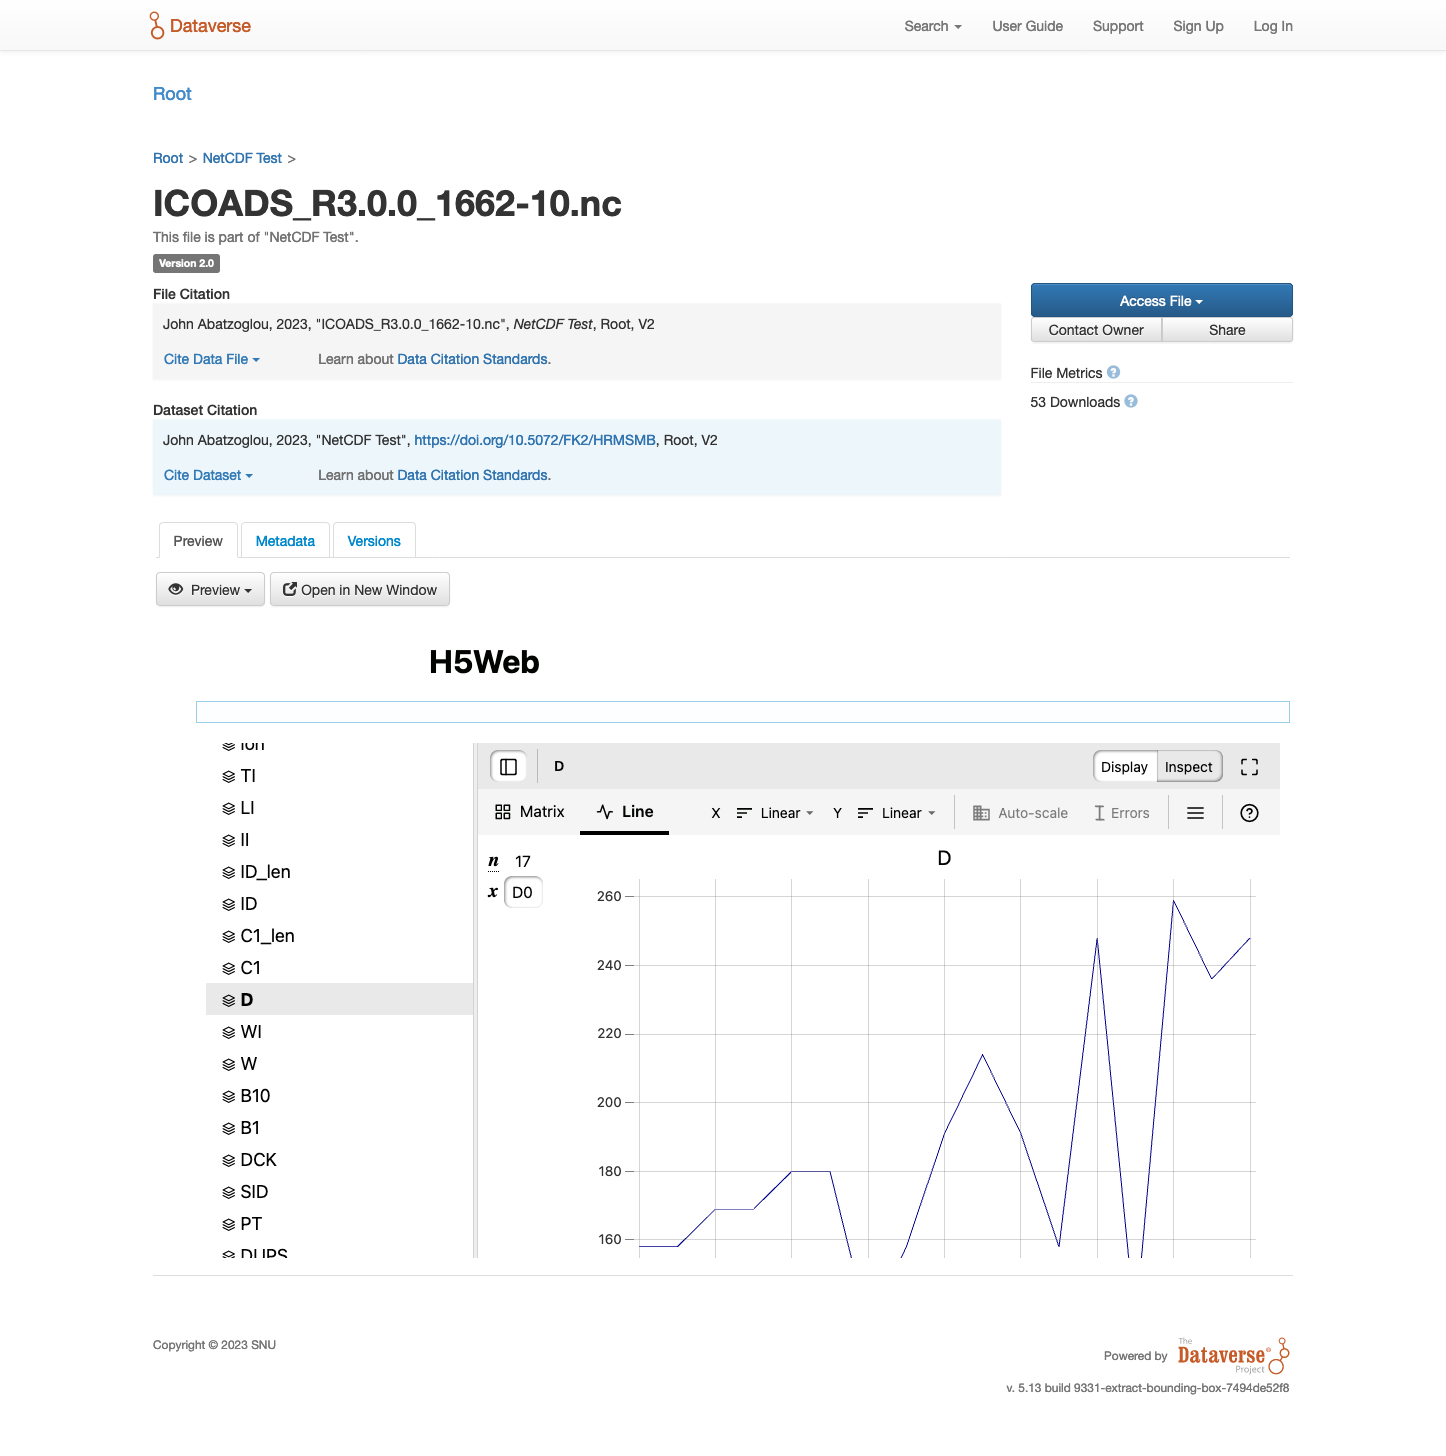
Task: Select the Matrix visualization tab
Action: (x=530, y=812)
